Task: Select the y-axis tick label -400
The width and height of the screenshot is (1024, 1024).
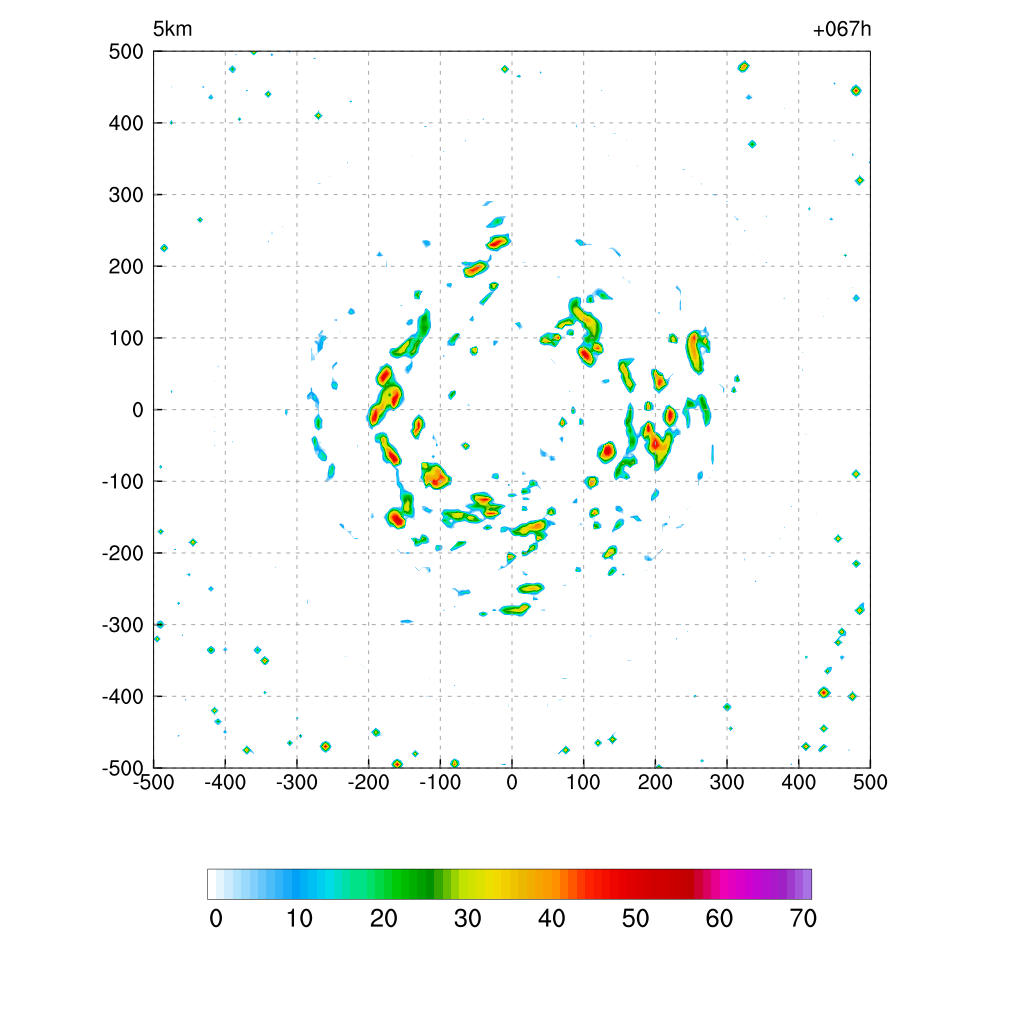Action: 122,697
